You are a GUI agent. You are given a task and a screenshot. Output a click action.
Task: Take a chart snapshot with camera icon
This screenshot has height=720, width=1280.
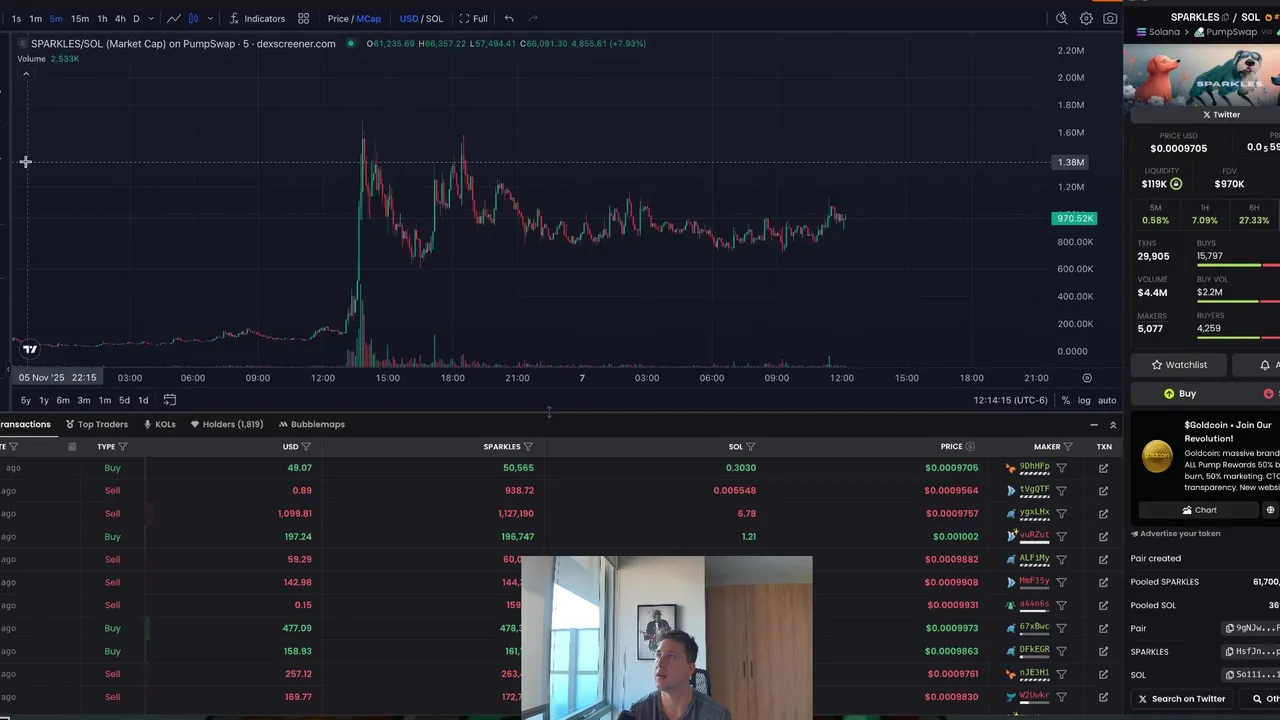pos(1110,18)
